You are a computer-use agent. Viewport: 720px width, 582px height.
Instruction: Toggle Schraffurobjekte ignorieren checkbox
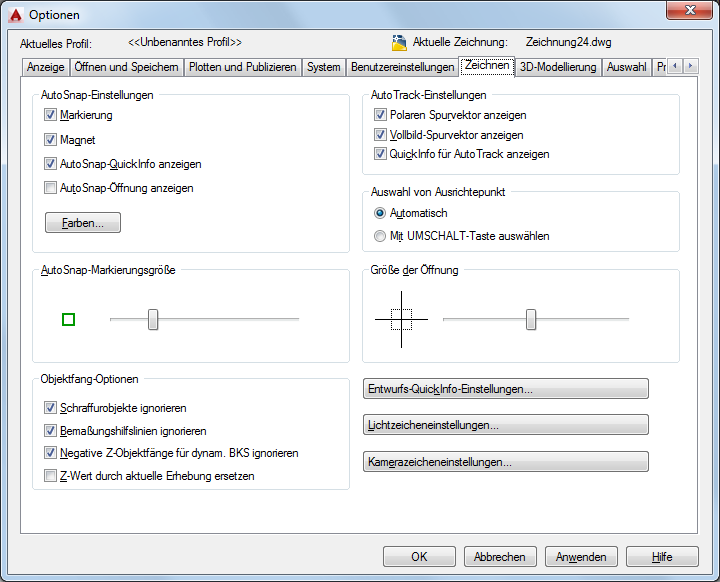pos(51,408)
